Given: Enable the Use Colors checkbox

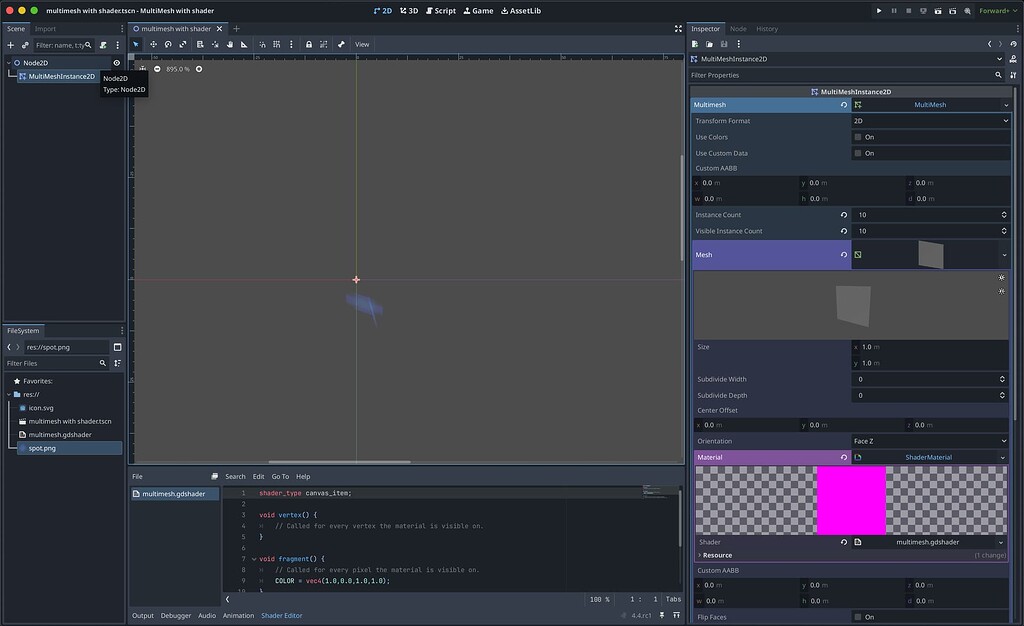Looking at the screenshot, I should [x=858, y=137].
